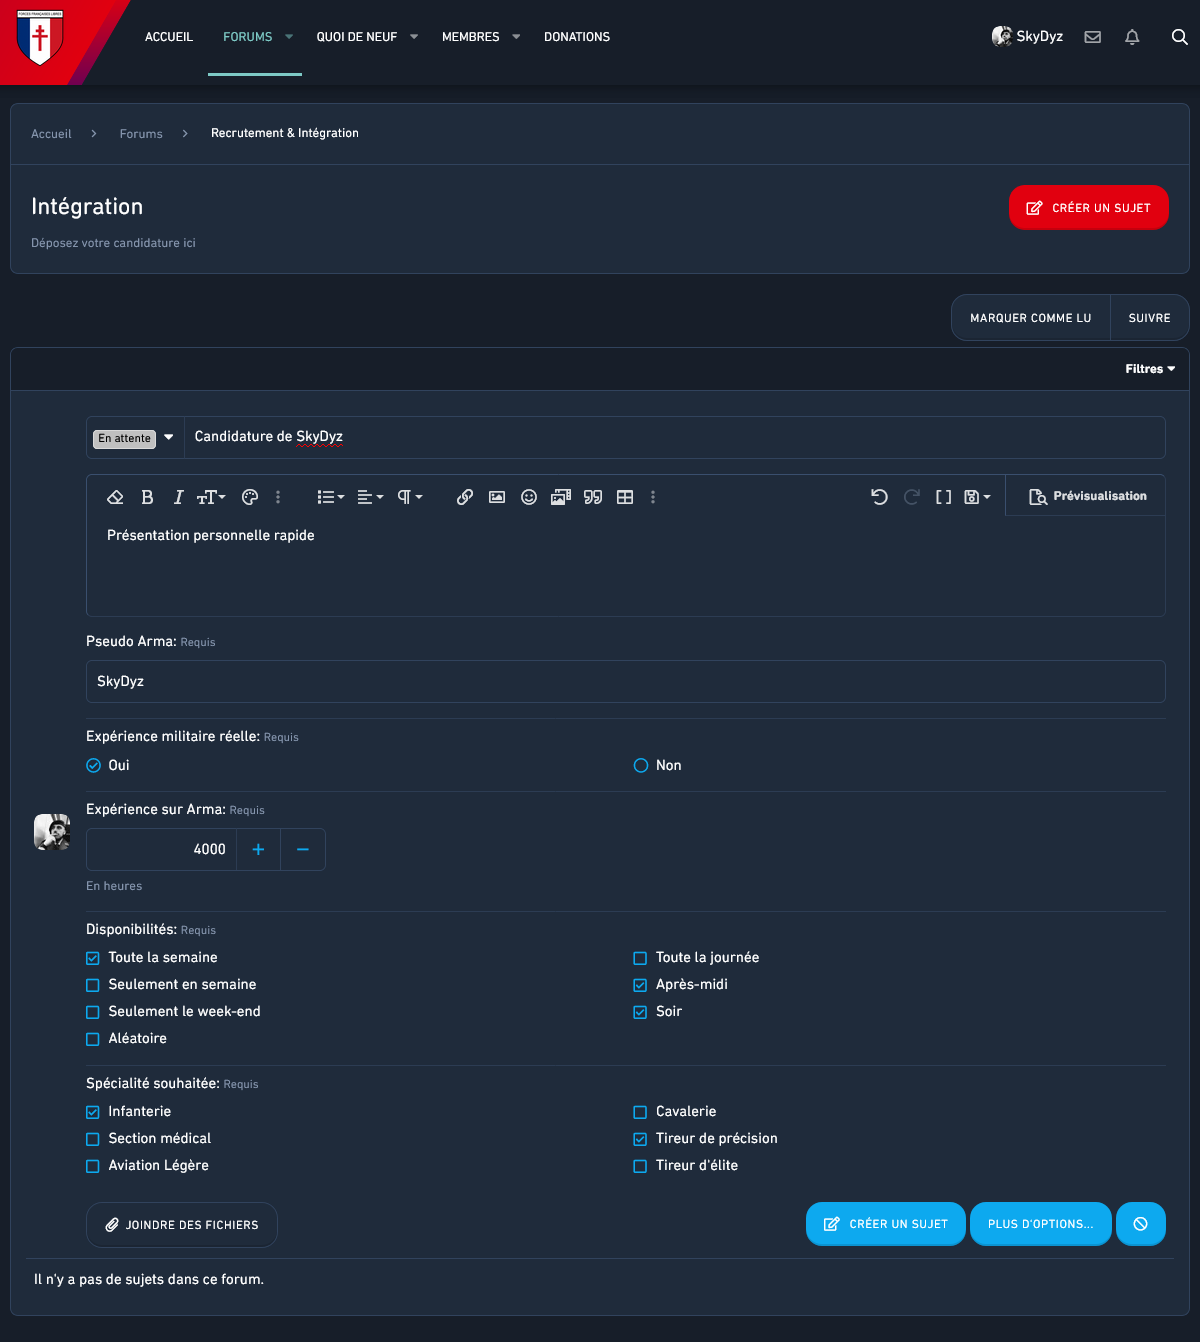Viewport: 1200px width, 1342px height.
Task: Click the 'Joindre des fichiers' button
Action: (x=182, y=1225)
